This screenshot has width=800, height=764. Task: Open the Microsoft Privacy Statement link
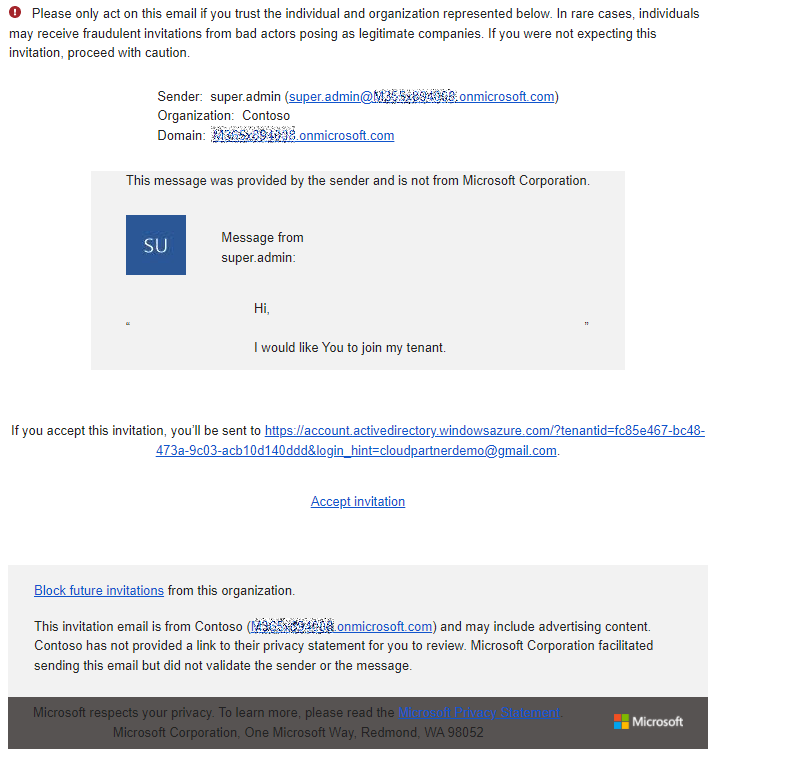point(479,713)
